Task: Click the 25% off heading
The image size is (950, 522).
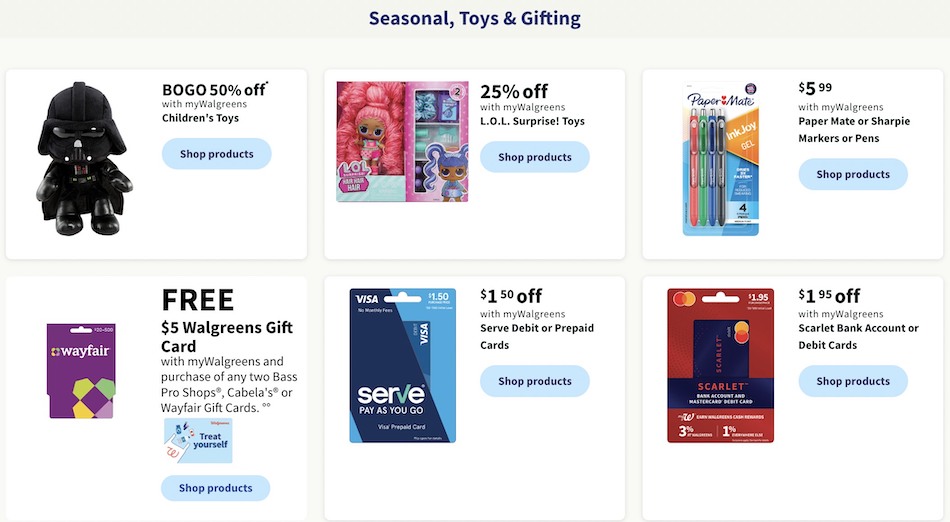Action: coord(514,91)
